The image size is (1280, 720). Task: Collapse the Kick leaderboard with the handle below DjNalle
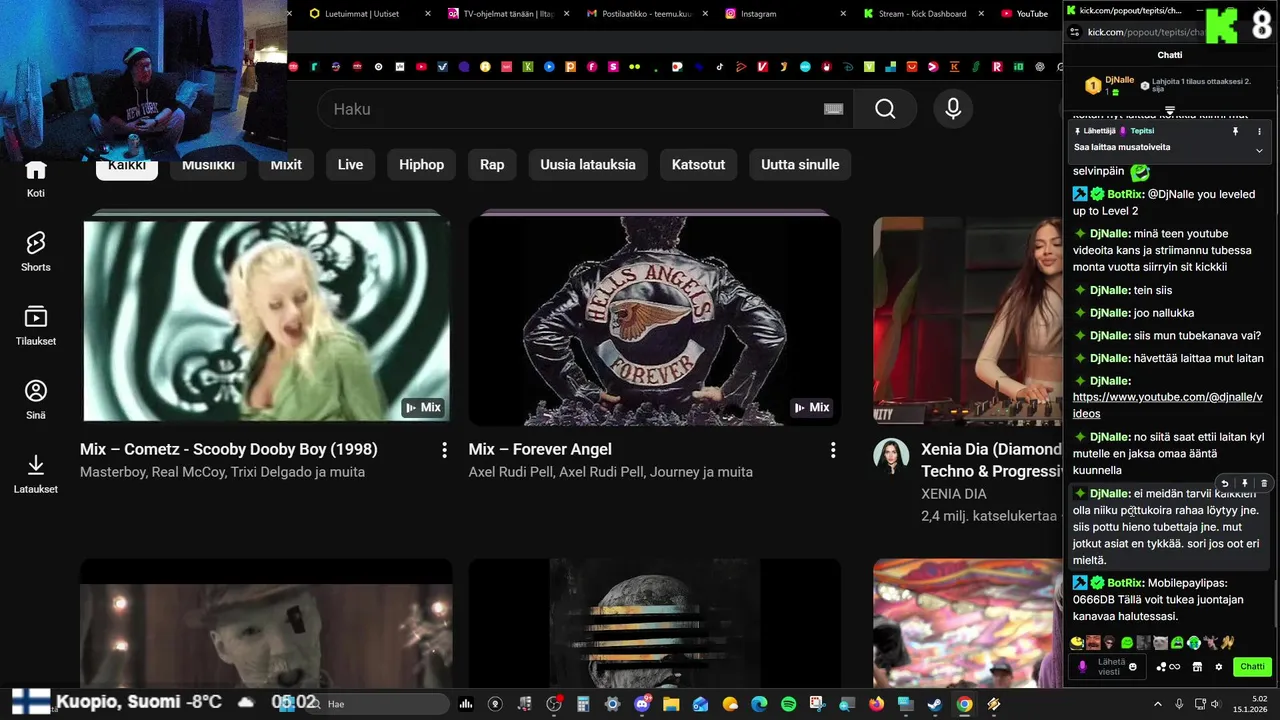[1169, 111]
